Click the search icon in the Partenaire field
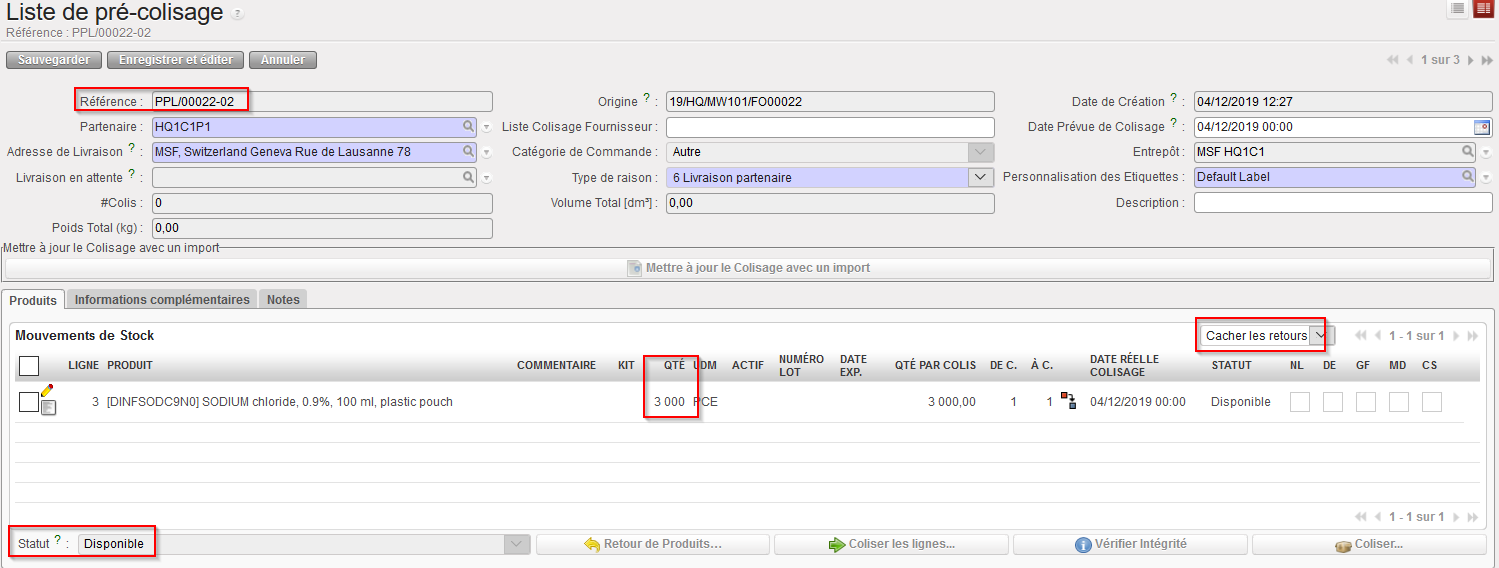 click(467, 127)
